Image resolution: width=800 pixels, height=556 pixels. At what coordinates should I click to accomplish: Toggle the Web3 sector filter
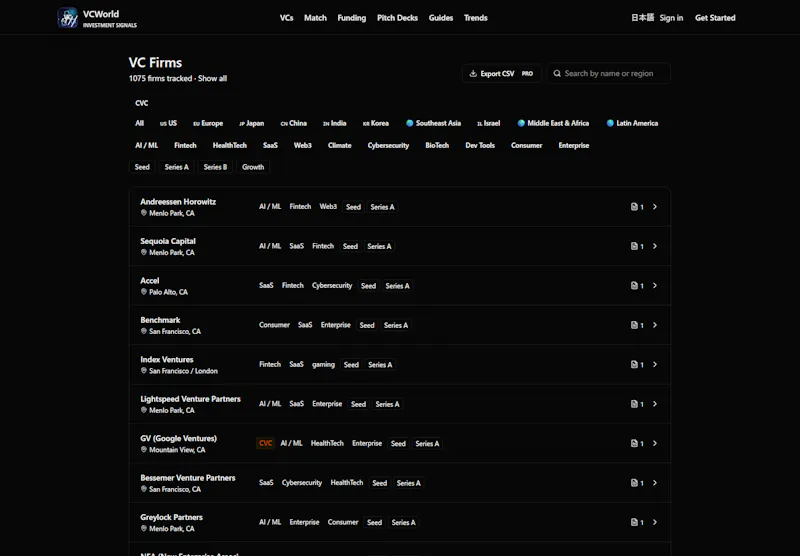click(303, 145)
